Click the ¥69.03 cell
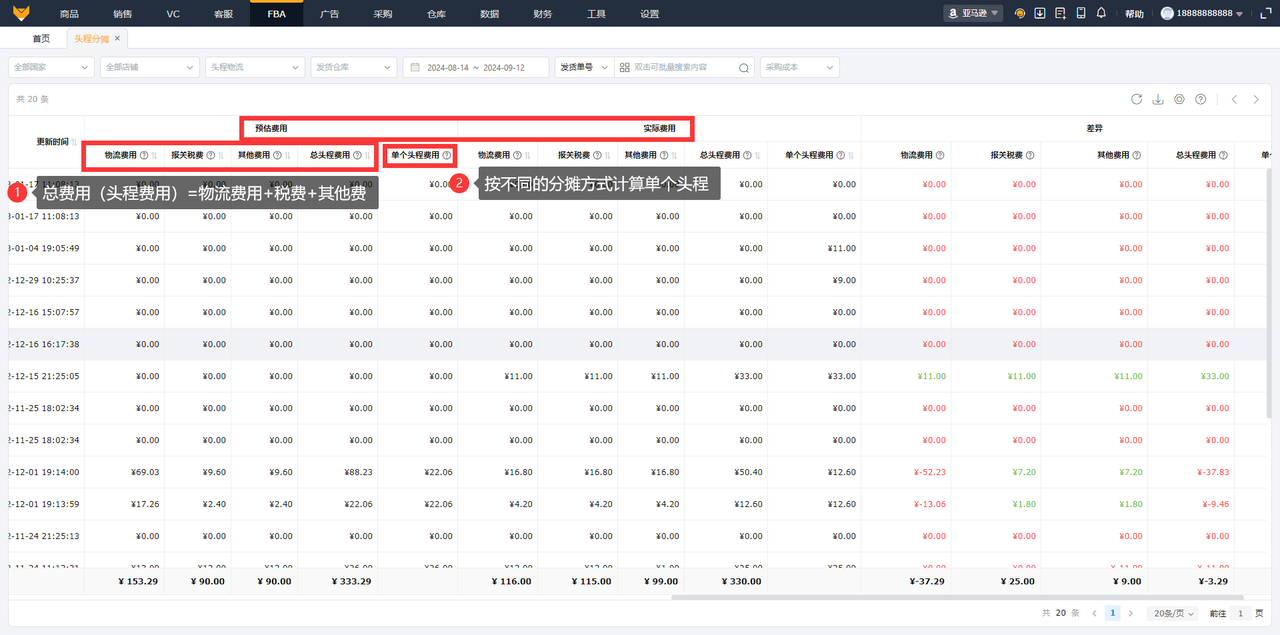The height and width of the screenshot is (635, 1280). click(146, 472)
